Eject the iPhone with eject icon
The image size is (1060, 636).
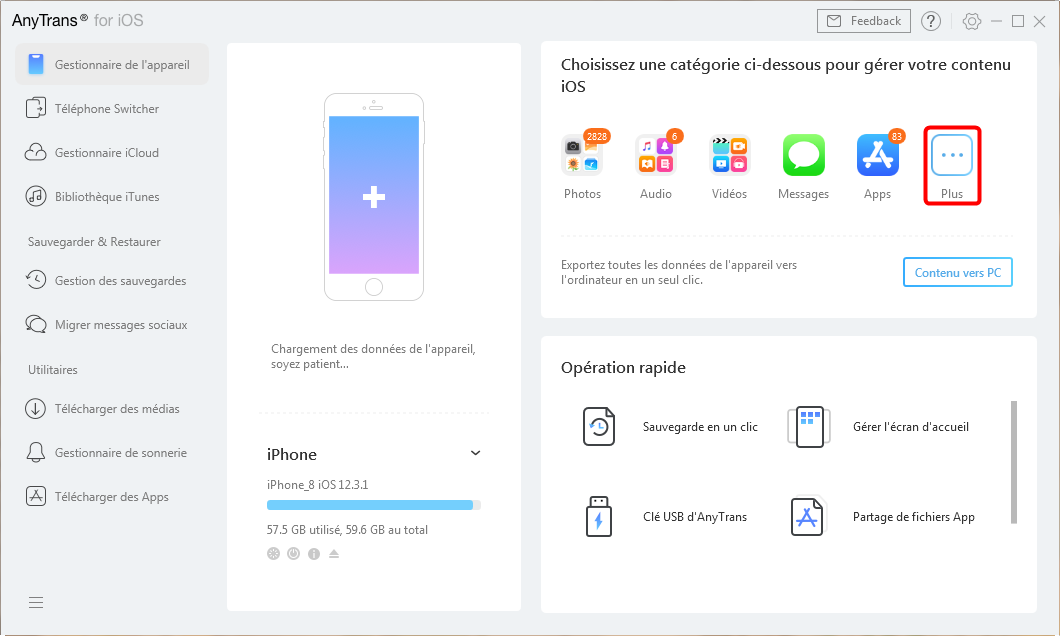[334, 554]
